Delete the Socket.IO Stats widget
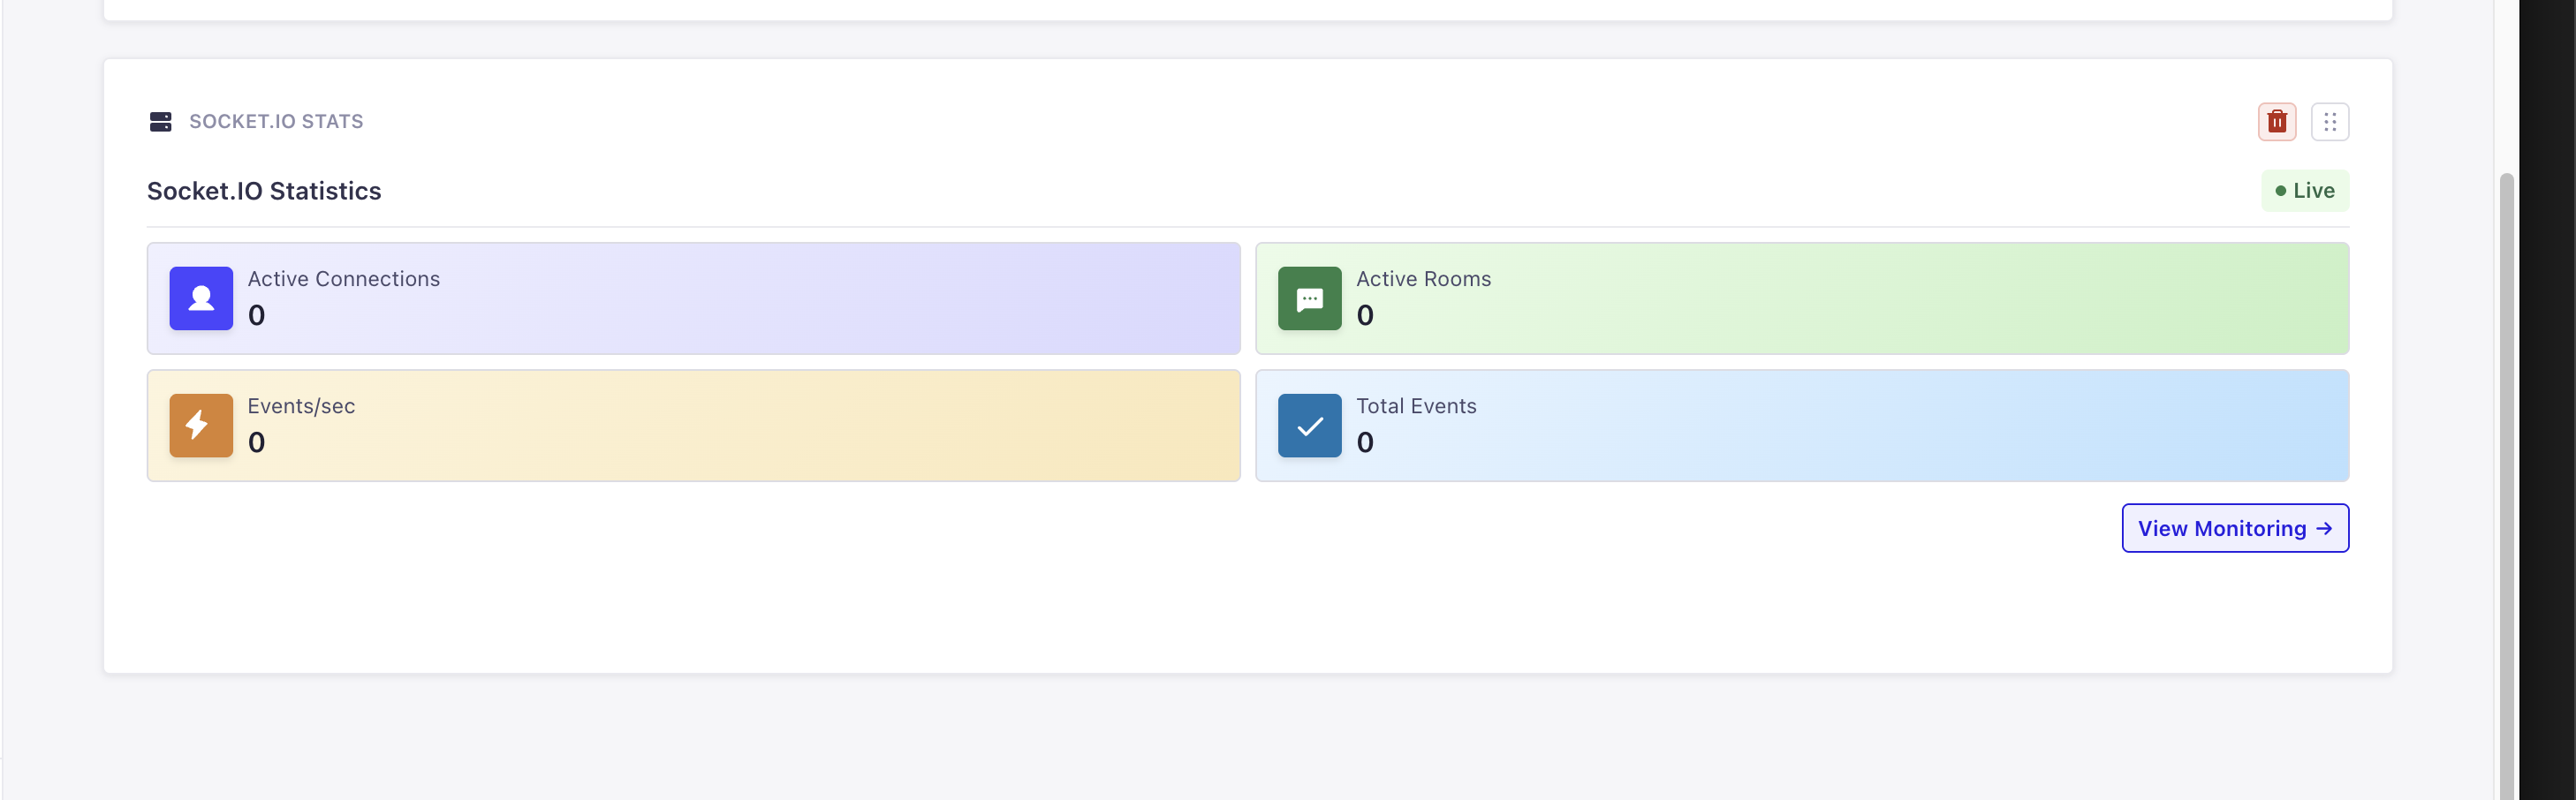 click(x=2277, y=122)
